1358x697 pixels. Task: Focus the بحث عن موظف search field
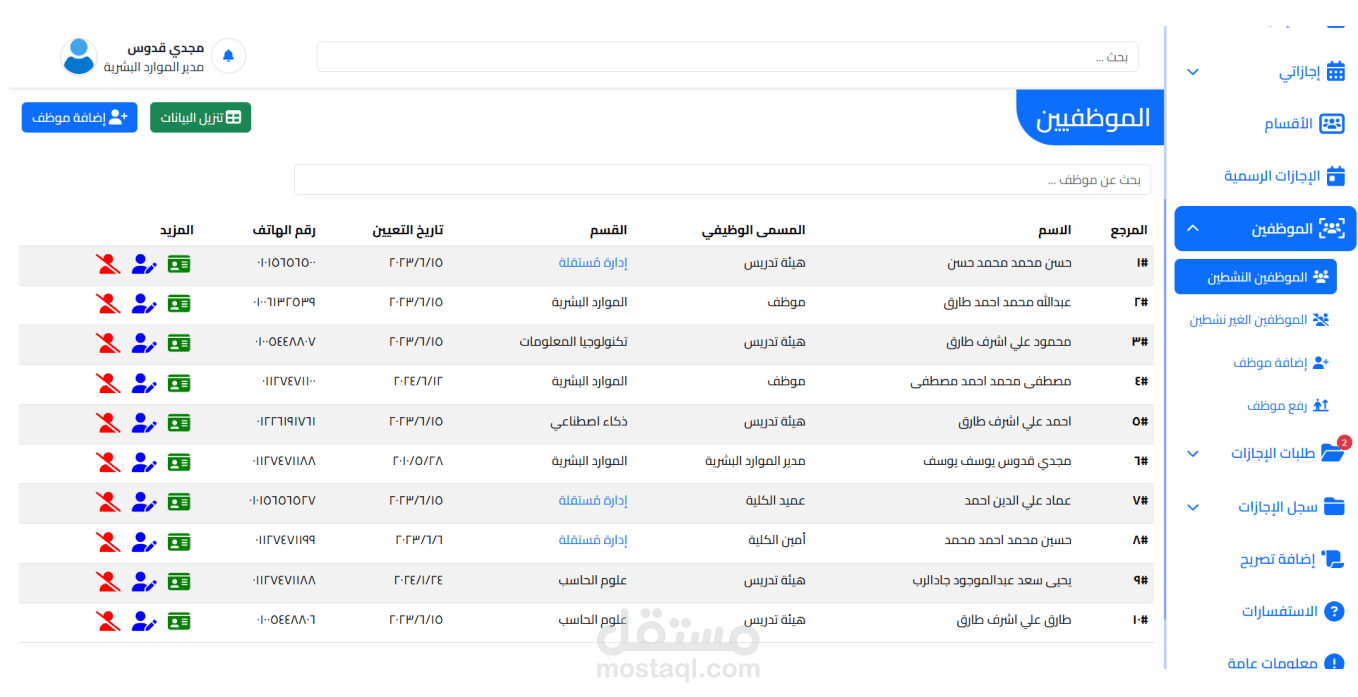click(x=722, y=180)
